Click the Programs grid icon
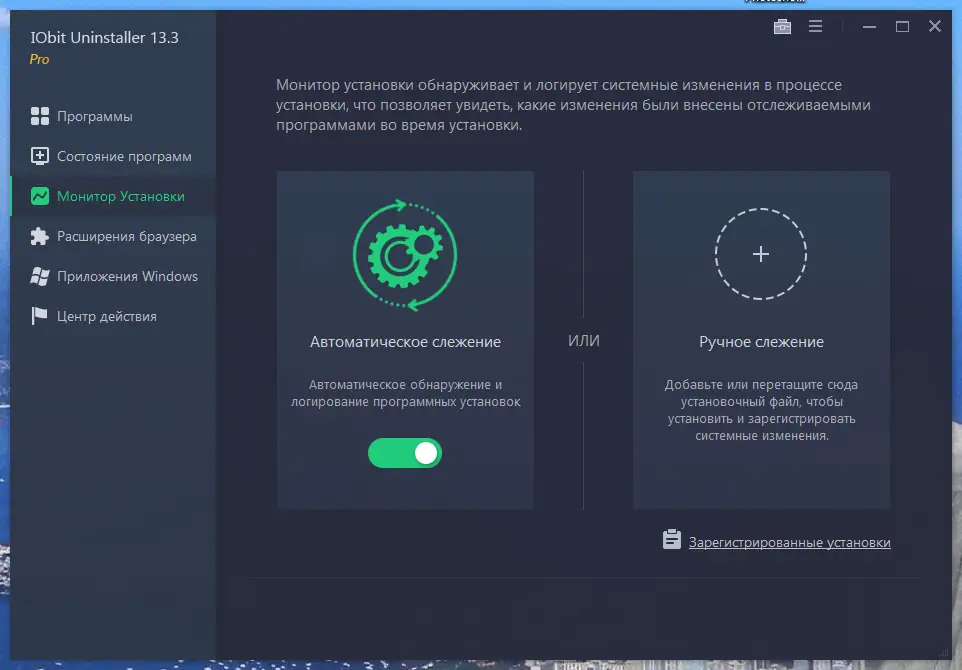The height and width of the screenshot is (670, 962). [x=40, y=116]
